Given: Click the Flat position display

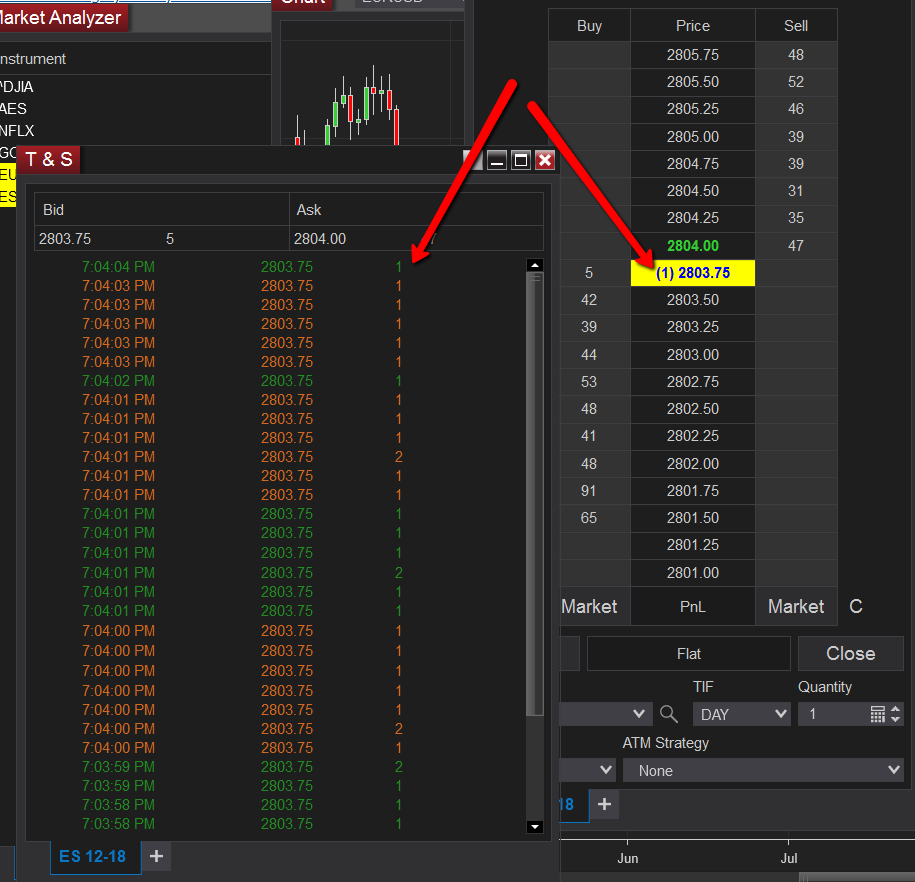Looking at the screenshot, I should coord(689,653).
